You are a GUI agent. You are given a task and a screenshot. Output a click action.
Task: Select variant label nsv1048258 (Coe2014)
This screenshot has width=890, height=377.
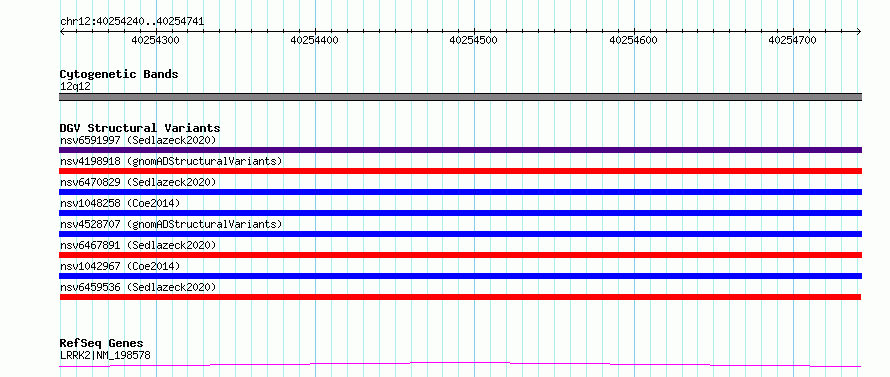click(x=120, y=203)
